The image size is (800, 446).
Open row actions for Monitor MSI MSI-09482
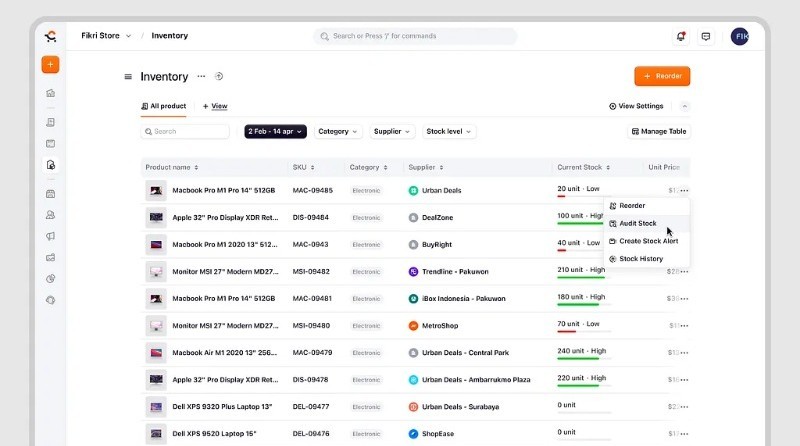684,271
